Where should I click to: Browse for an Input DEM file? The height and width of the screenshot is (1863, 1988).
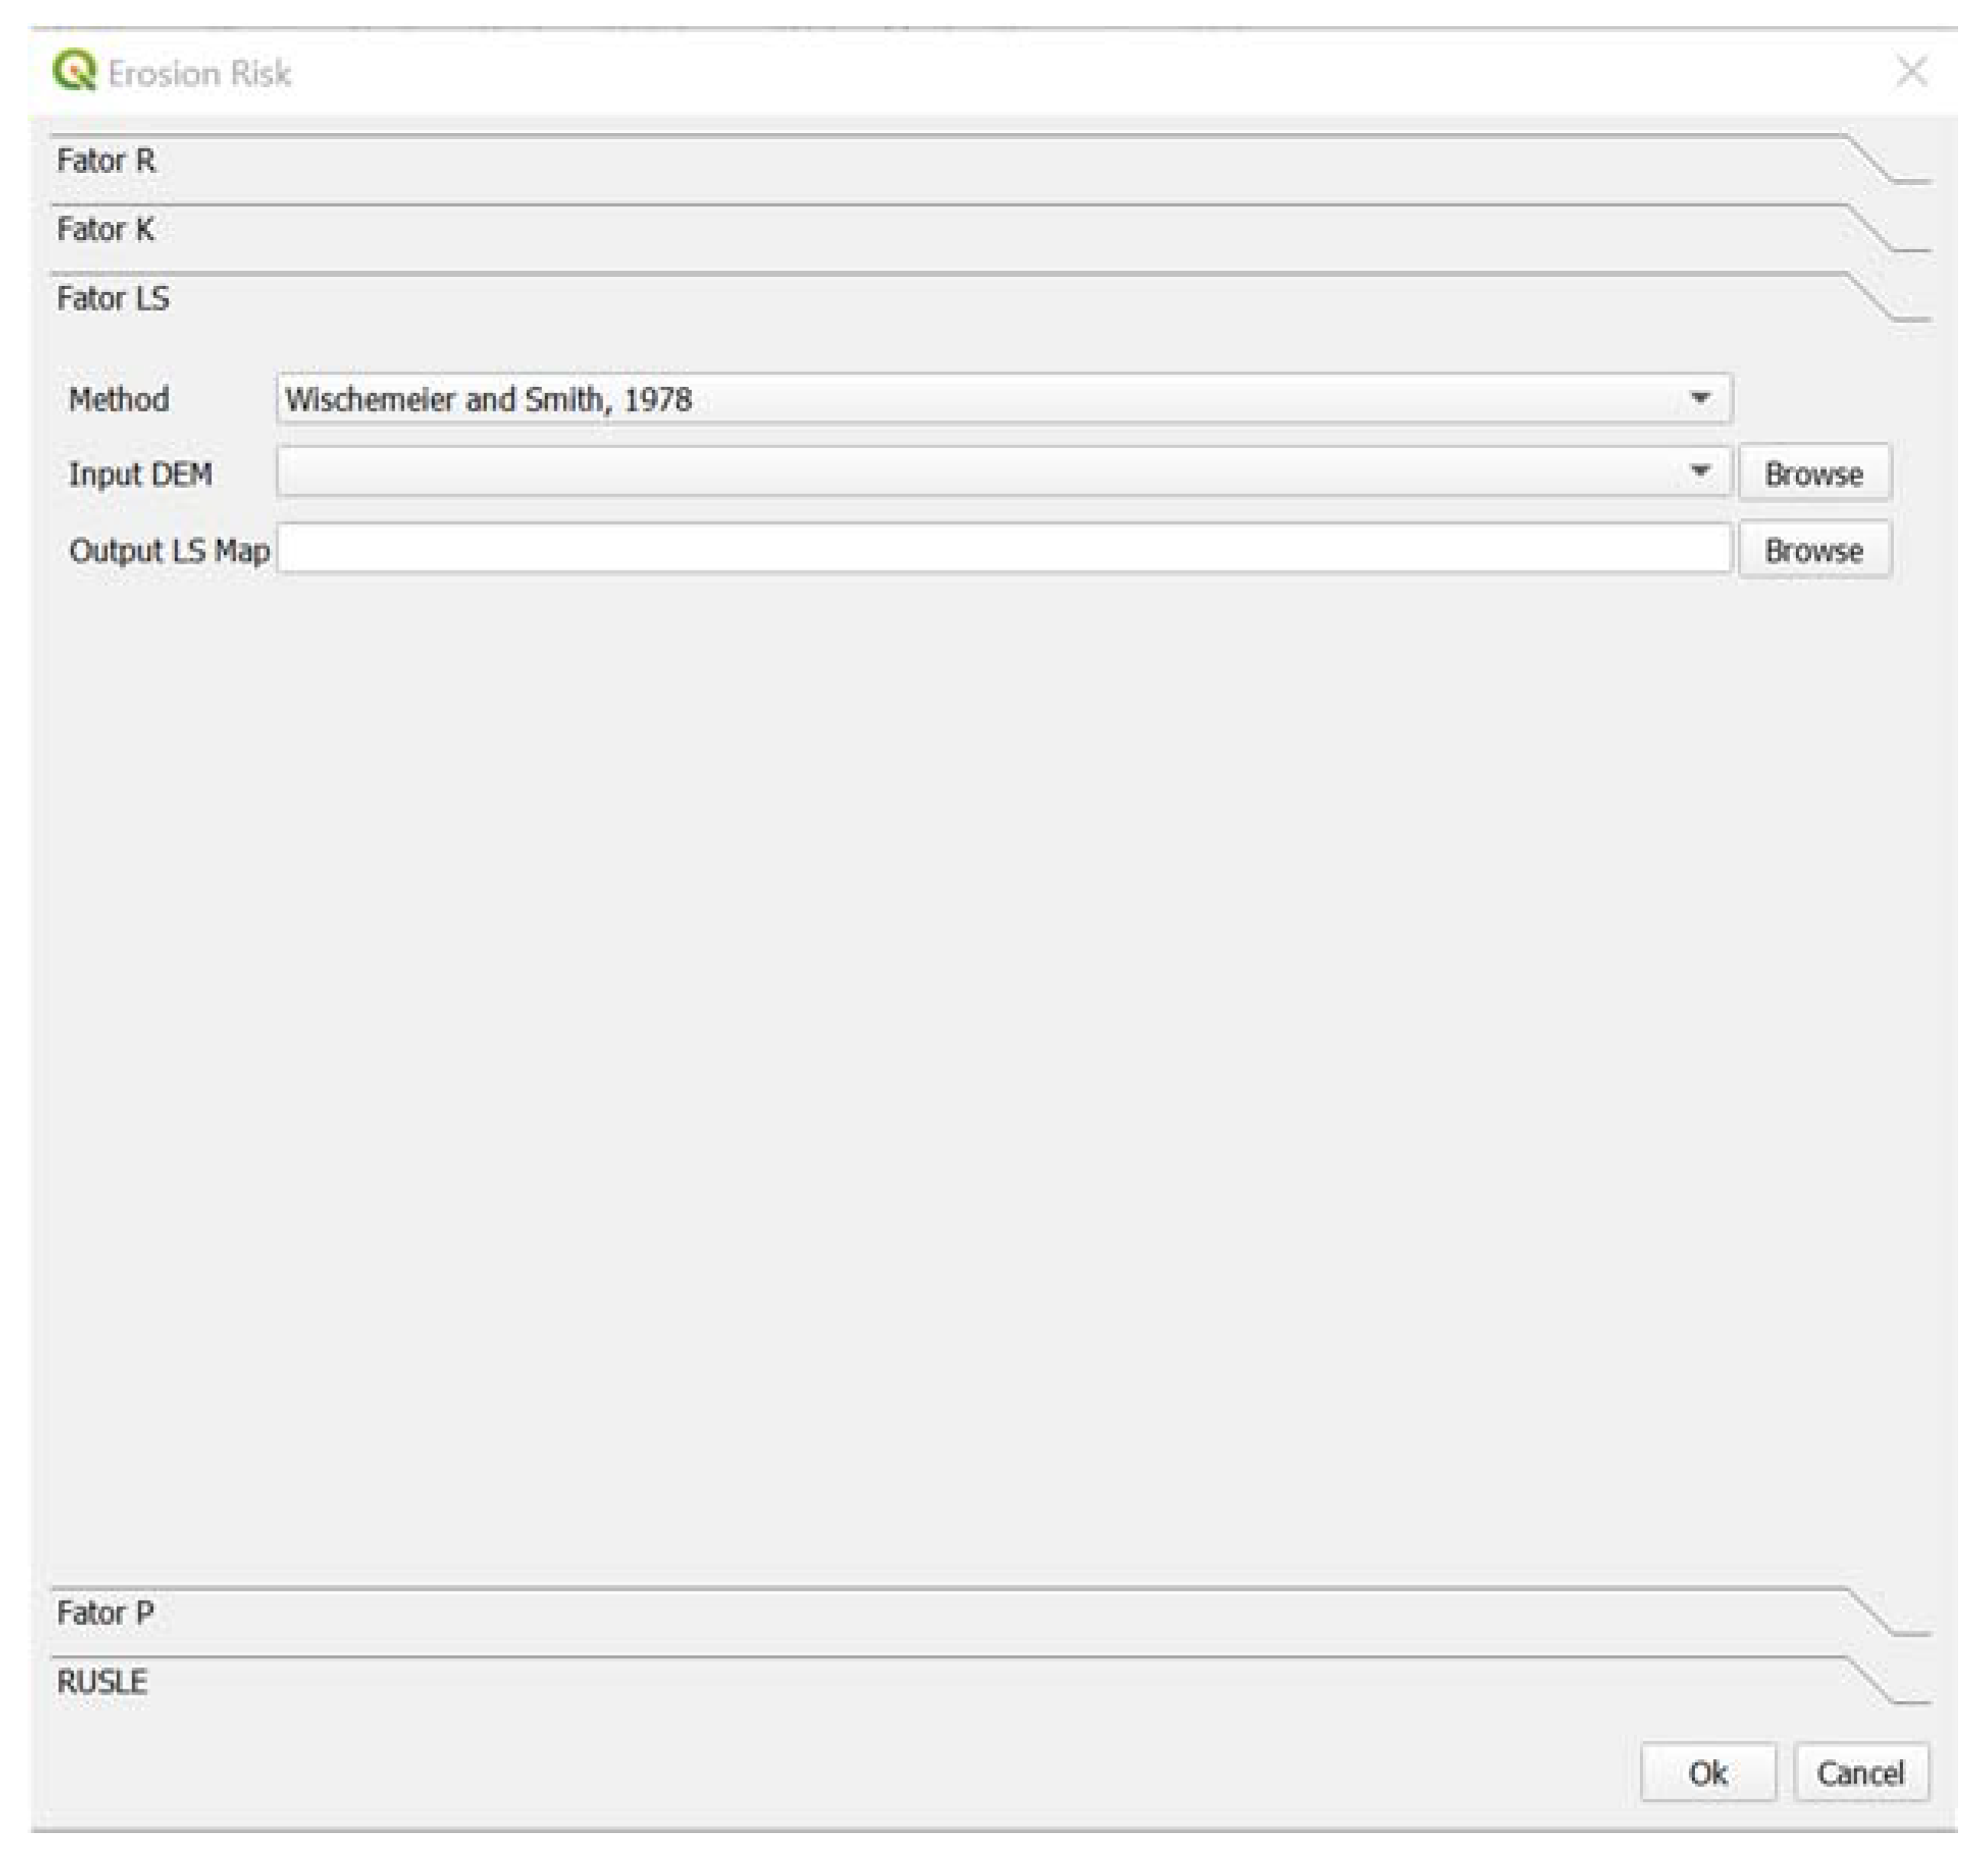click(1813, 473)
